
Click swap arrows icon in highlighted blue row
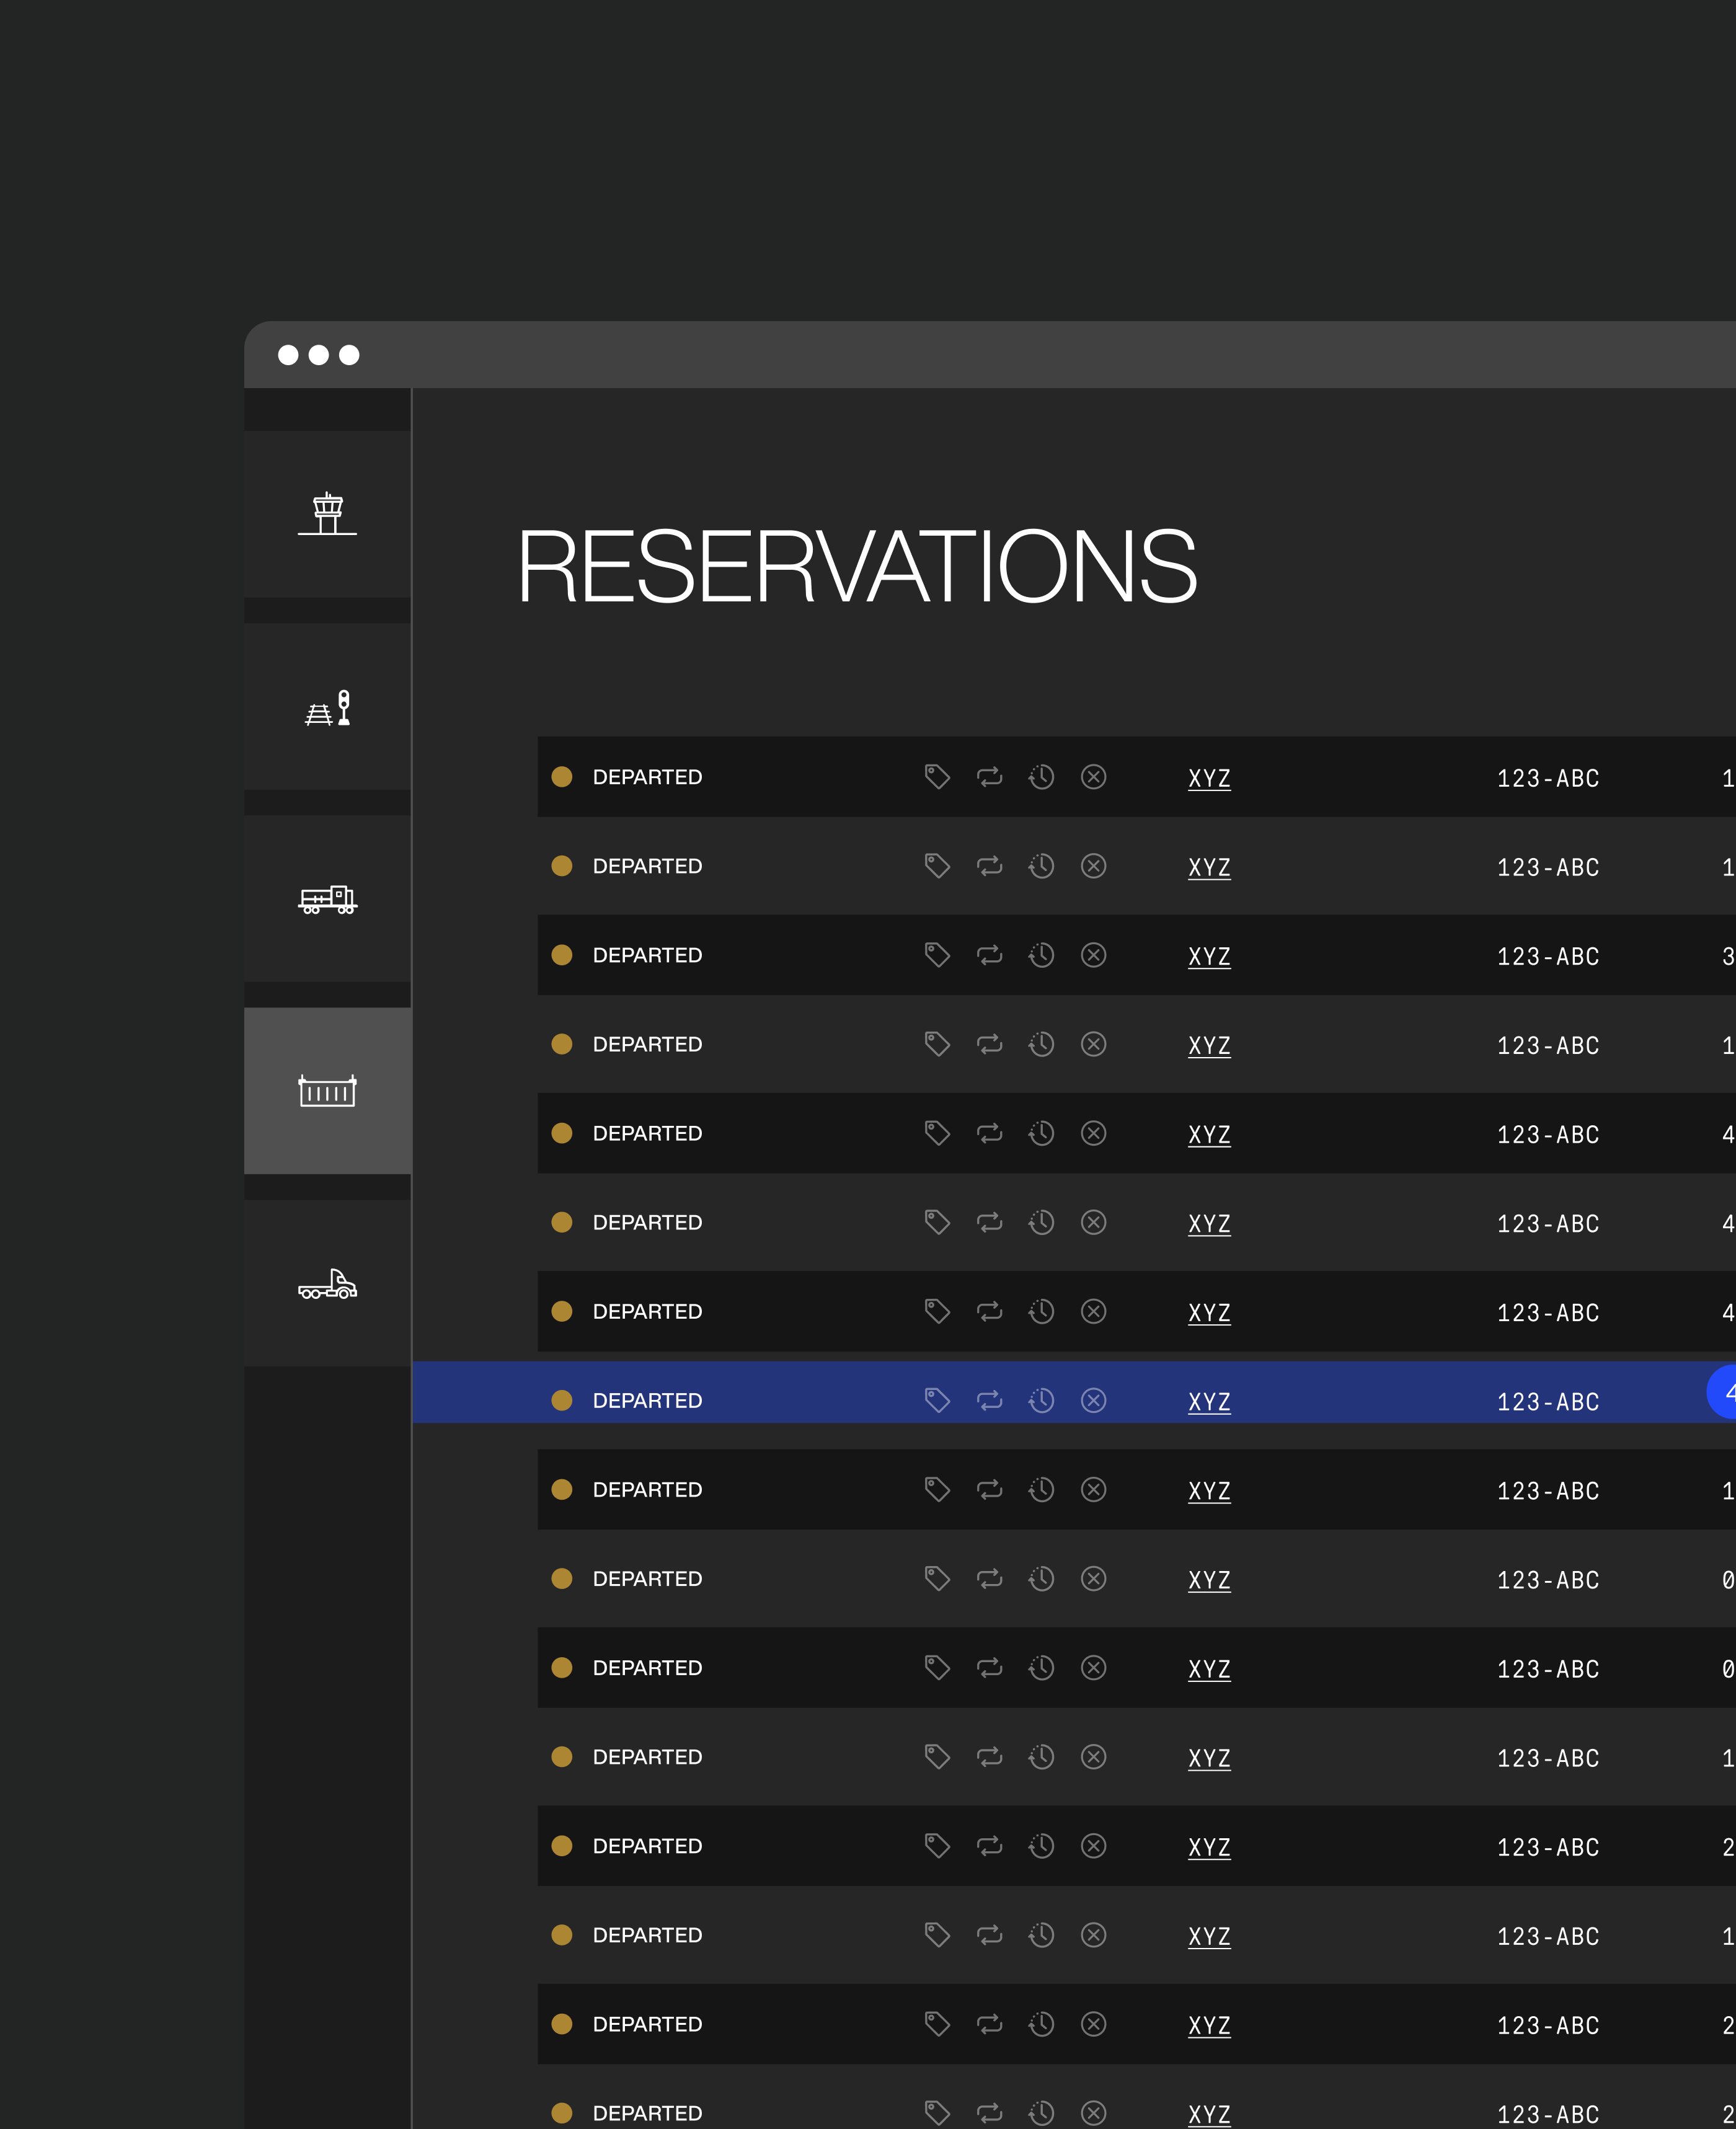coord(989,1400)
